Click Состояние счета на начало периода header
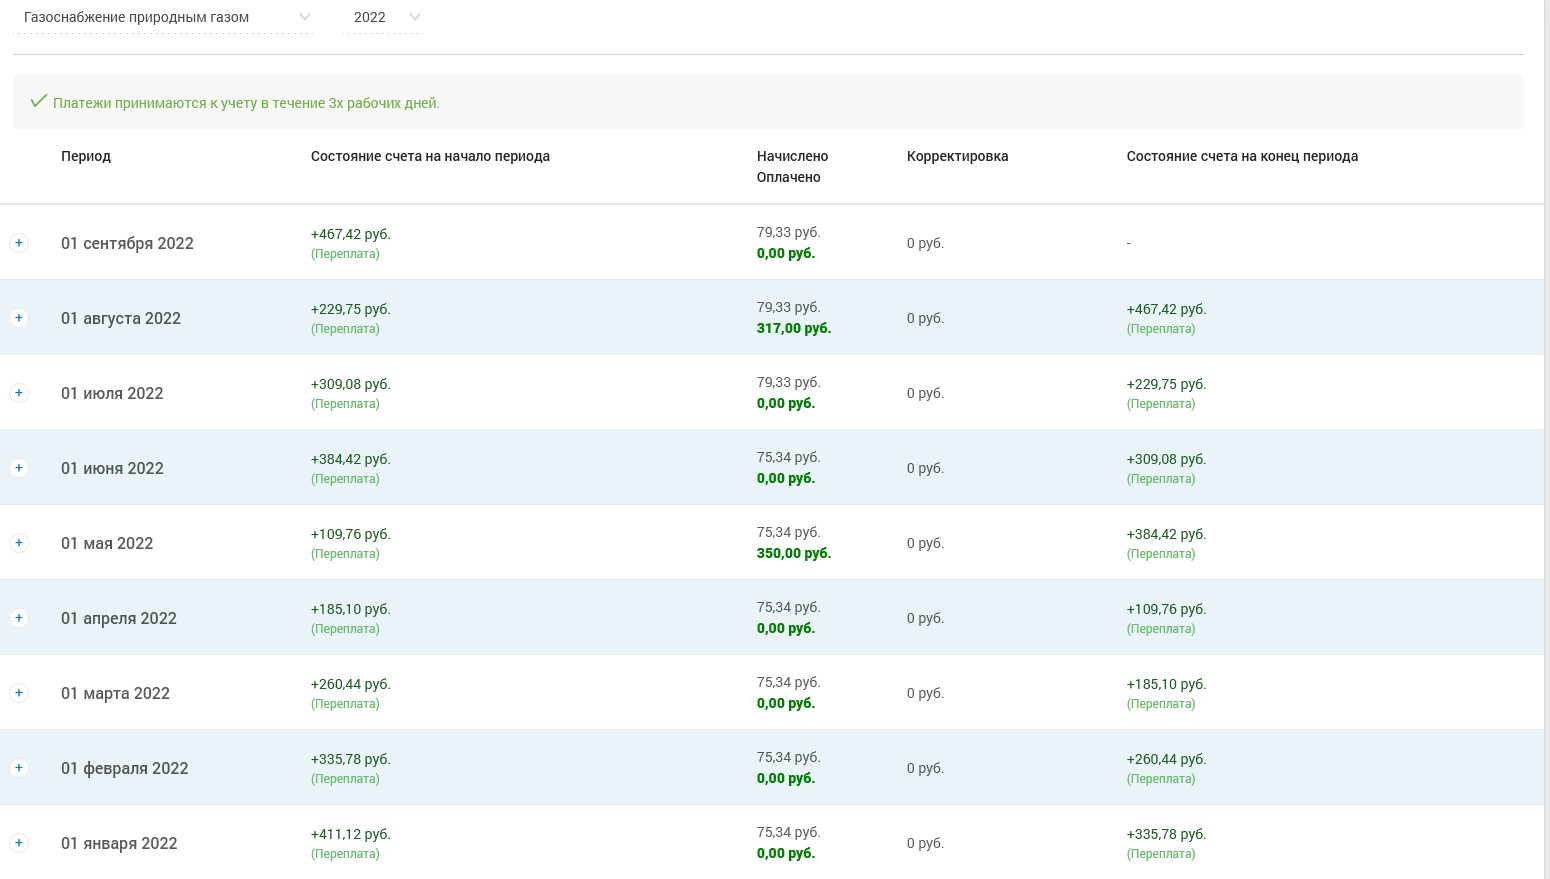This screenshot has height=879, width=1550. [x=430, y=156]
